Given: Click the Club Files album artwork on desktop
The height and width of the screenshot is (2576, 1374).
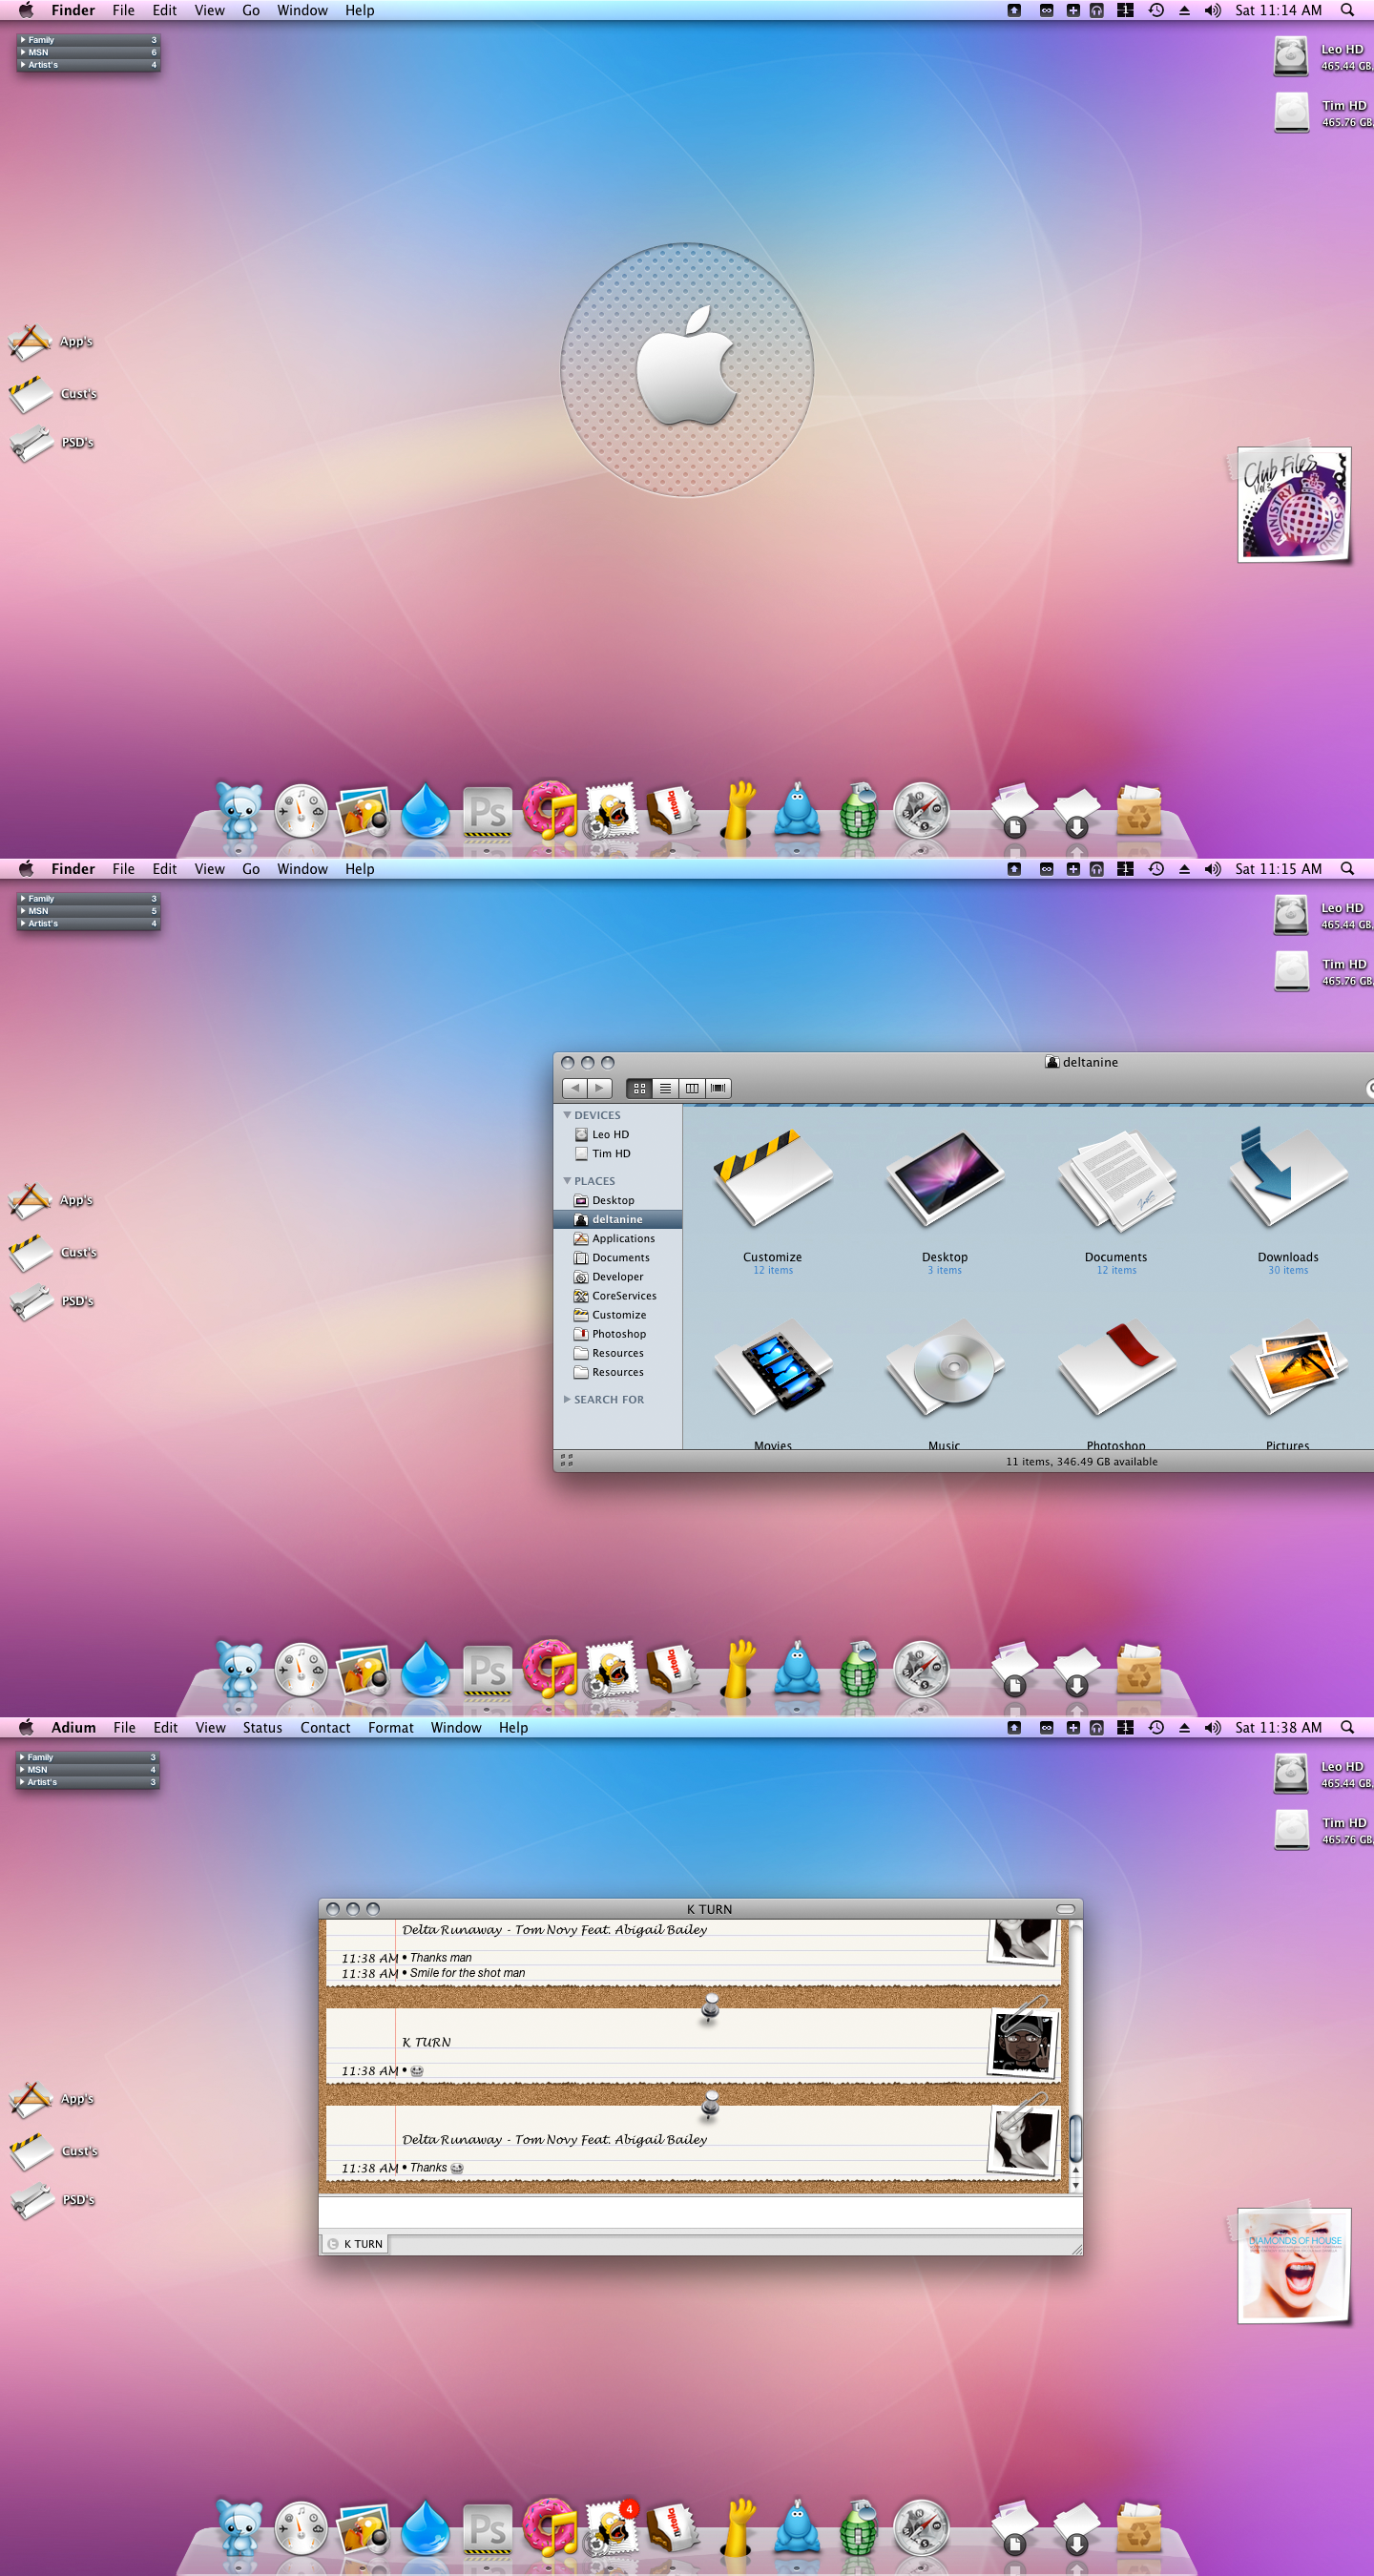Looking at the screenshot, I should [x=1293, y=505].
